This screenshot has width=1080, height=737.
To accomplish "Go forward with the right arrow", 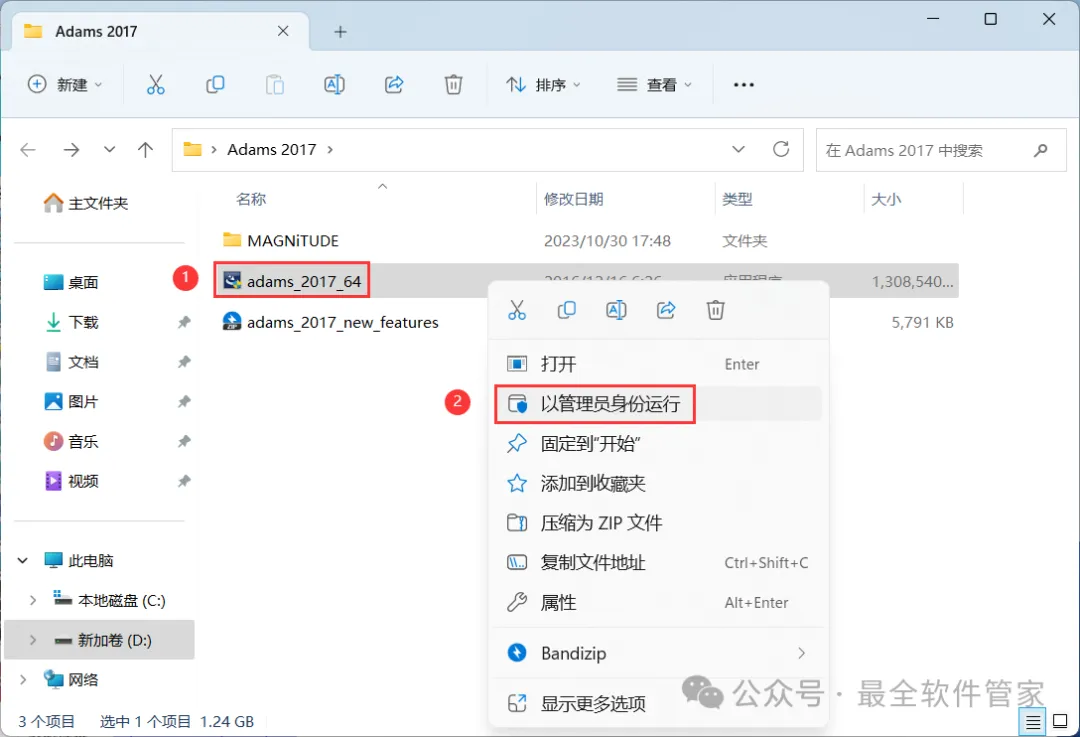I will [x=71, y=149].
